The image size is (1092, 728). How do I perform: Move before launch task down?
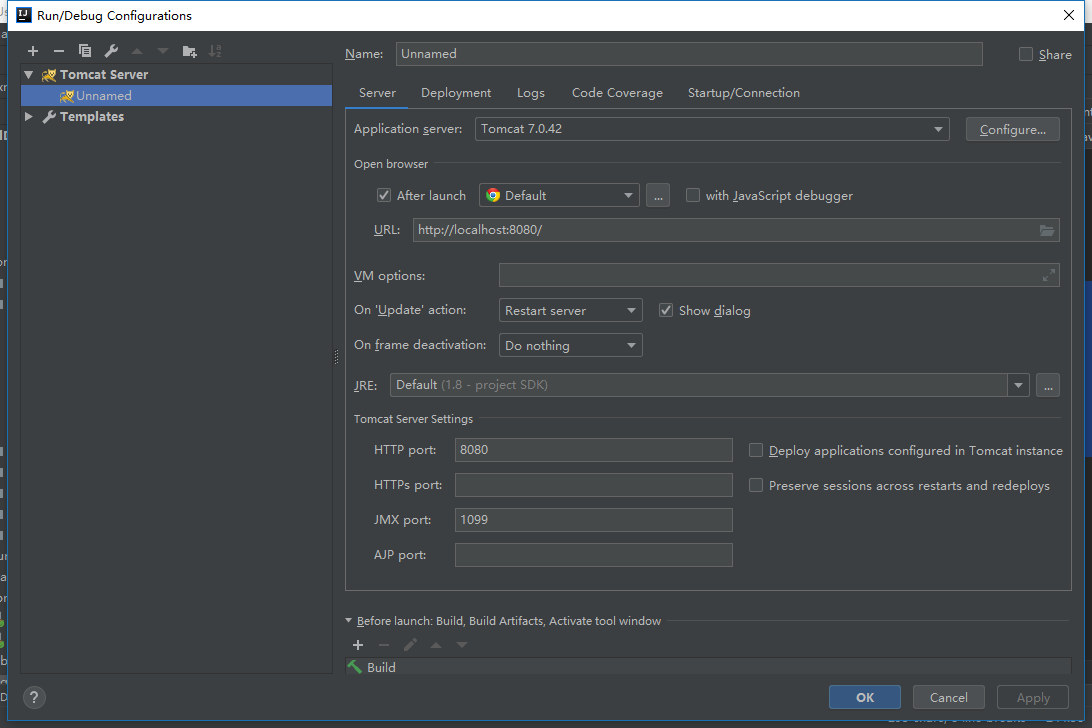(462, 645)
